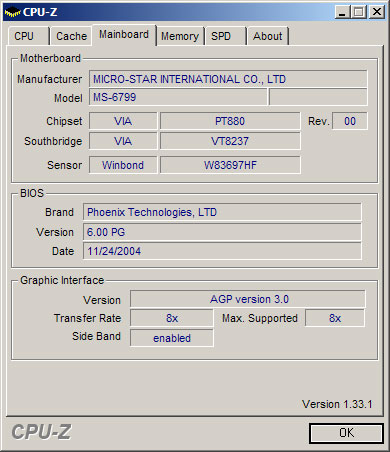The width and height of the screenshot is (390, 452).
Task: Click the Manufacturer label
Action: click(49, 79)
